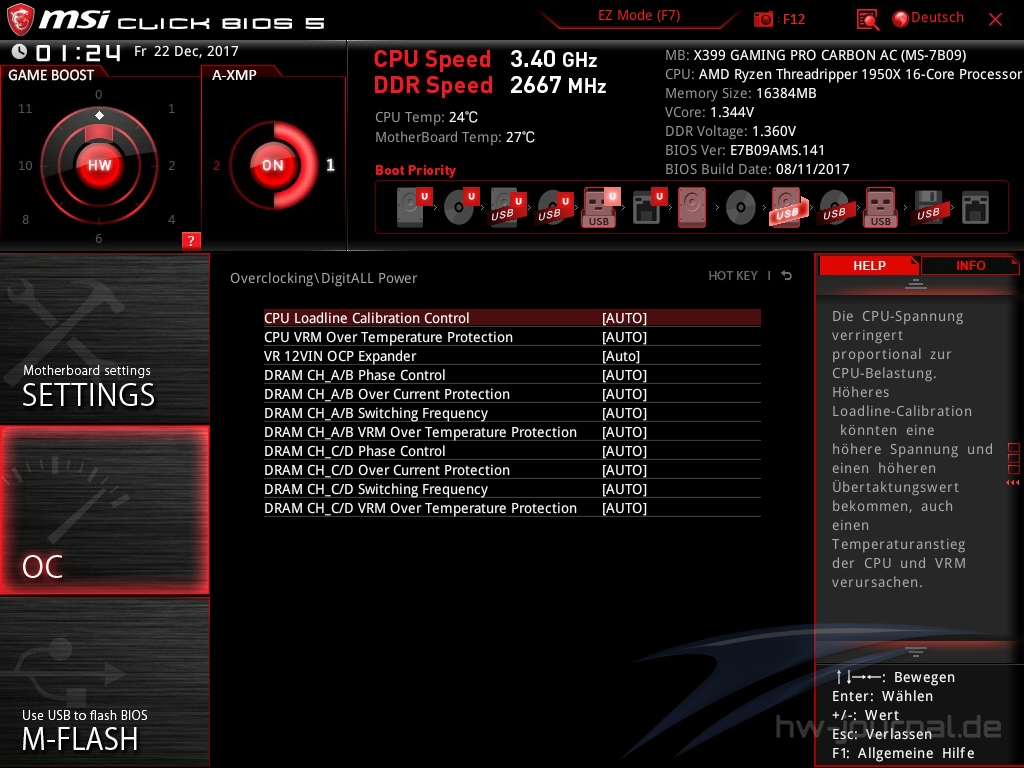The image size is (1024, 768).
Task: Select eleventh boot device non-UEFI USB key
Action: click(x=880, y=207)
